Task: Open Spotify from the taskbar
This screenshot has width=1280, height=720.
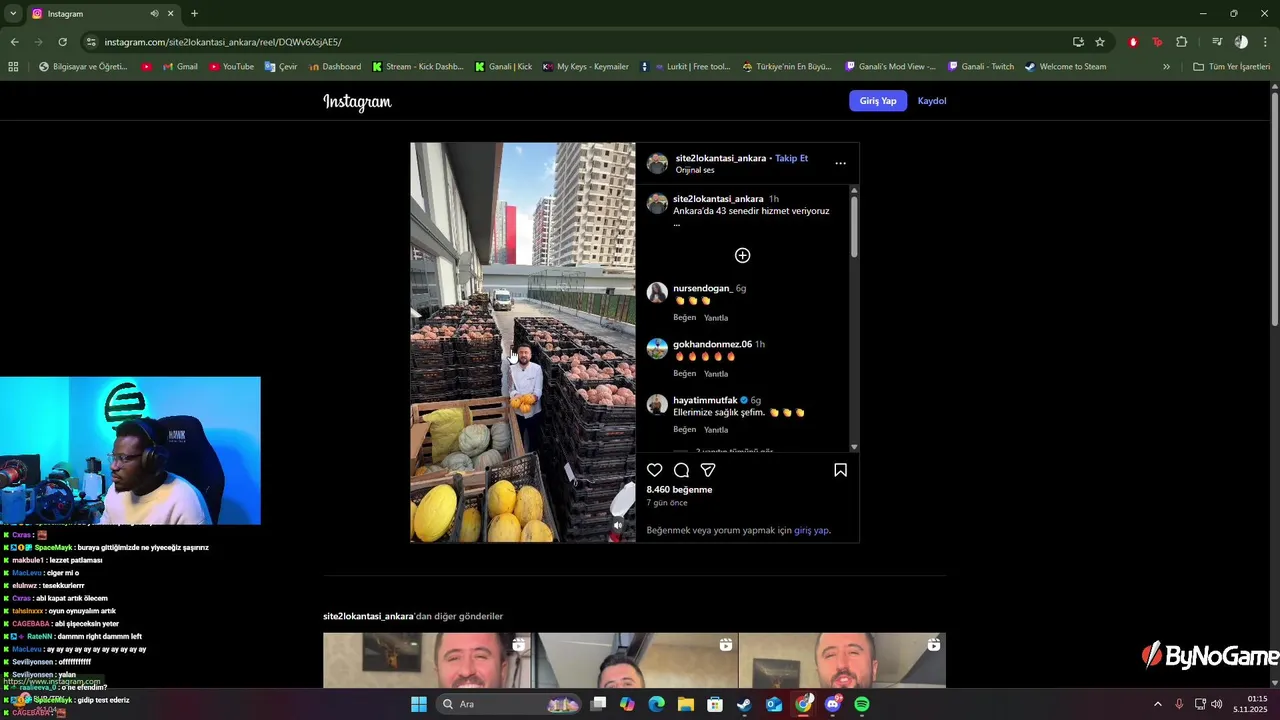Action: click(x=862, y=704)
